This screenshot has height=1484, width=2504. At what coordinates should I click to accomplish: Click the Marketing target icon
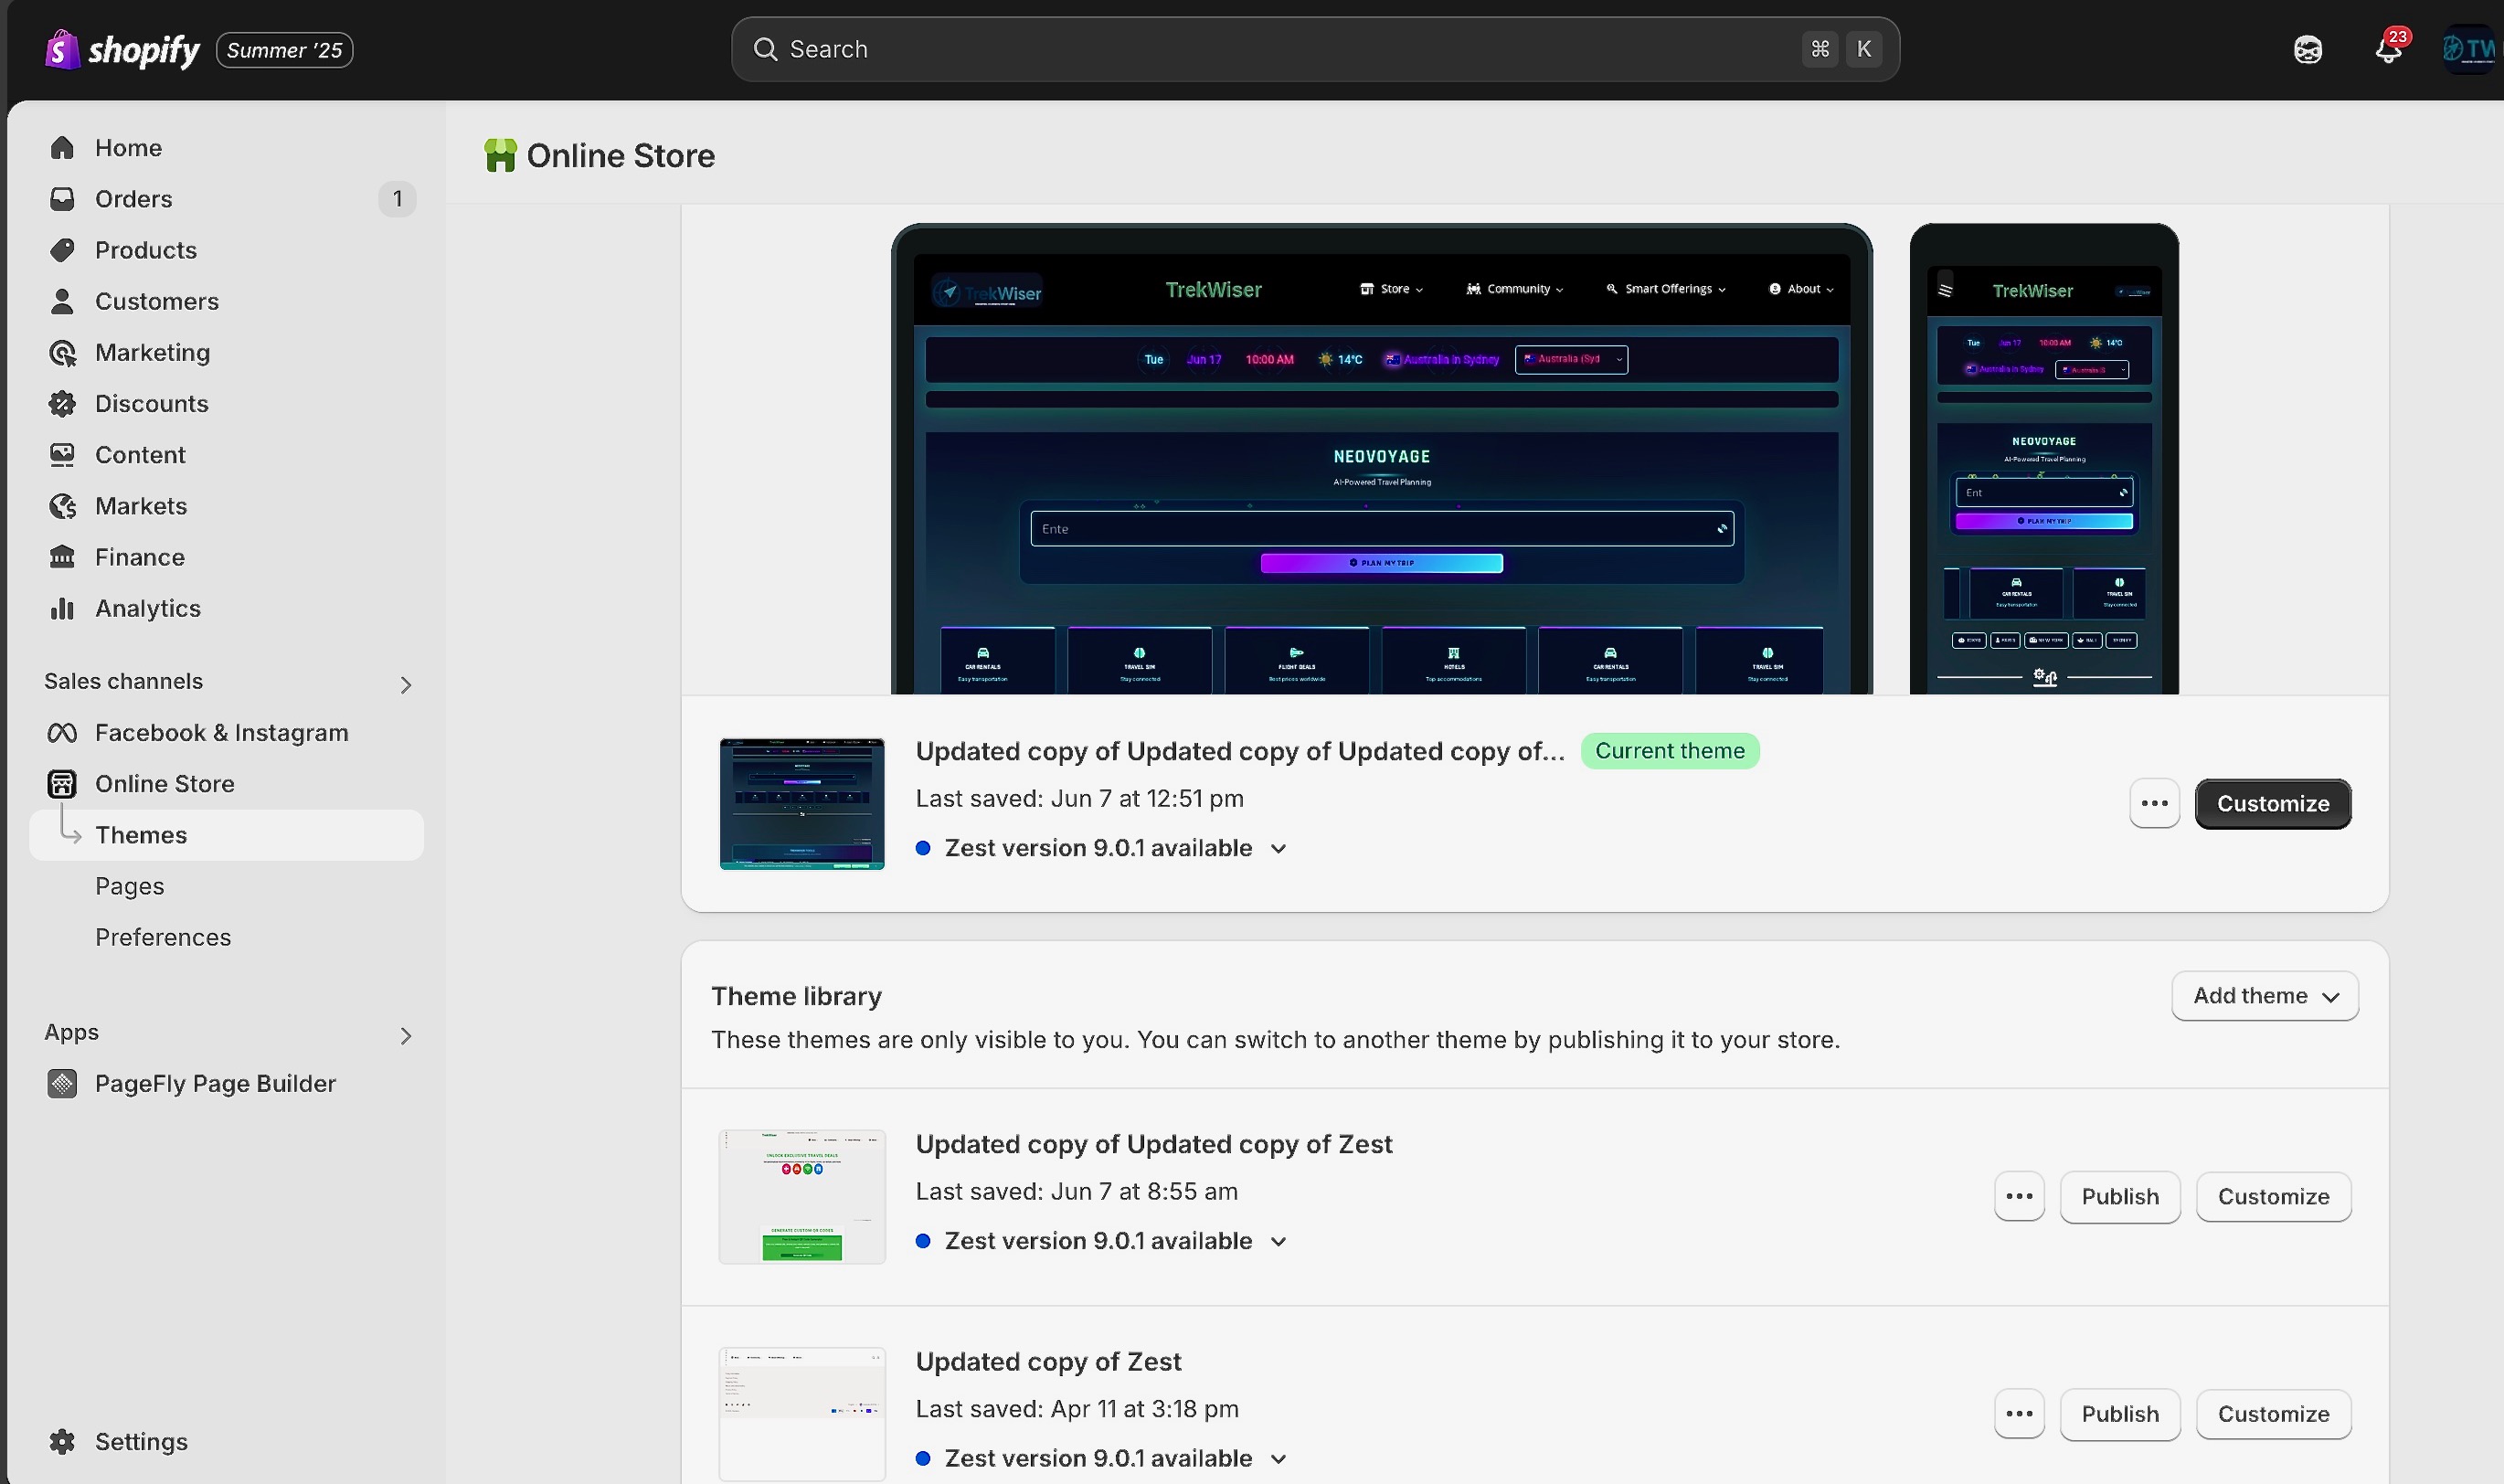(x=62, y=353)
